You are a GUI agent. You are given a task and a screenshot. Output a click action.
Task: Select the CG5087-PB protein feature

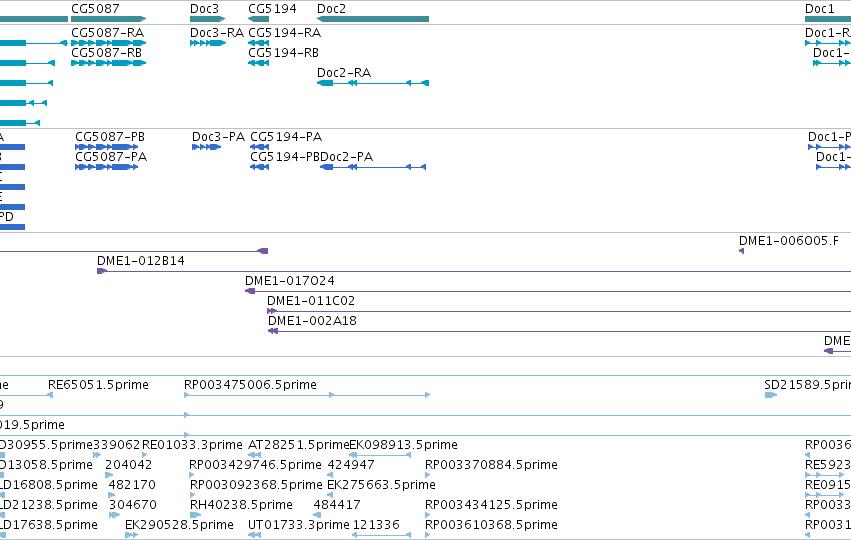pyautogui.click(x=106, y=147)
